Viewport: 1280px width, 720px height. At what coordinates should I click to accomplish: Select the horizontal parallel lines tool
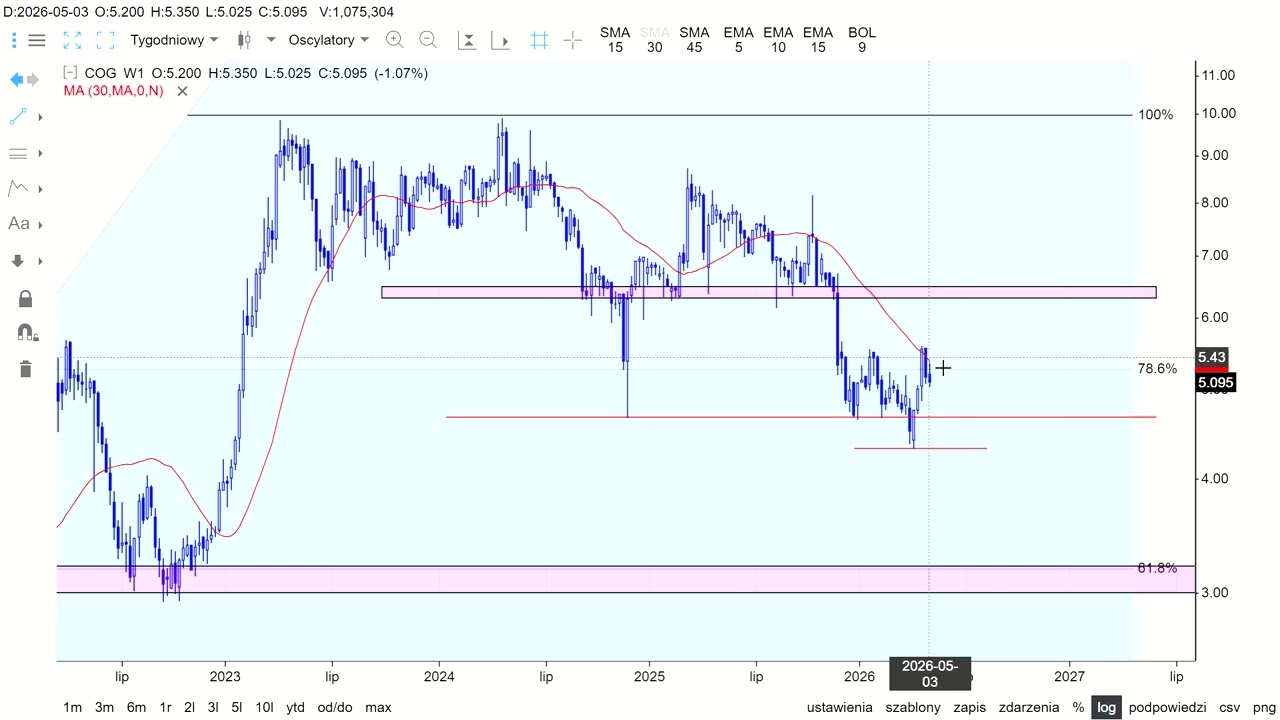tap(18, 153)
